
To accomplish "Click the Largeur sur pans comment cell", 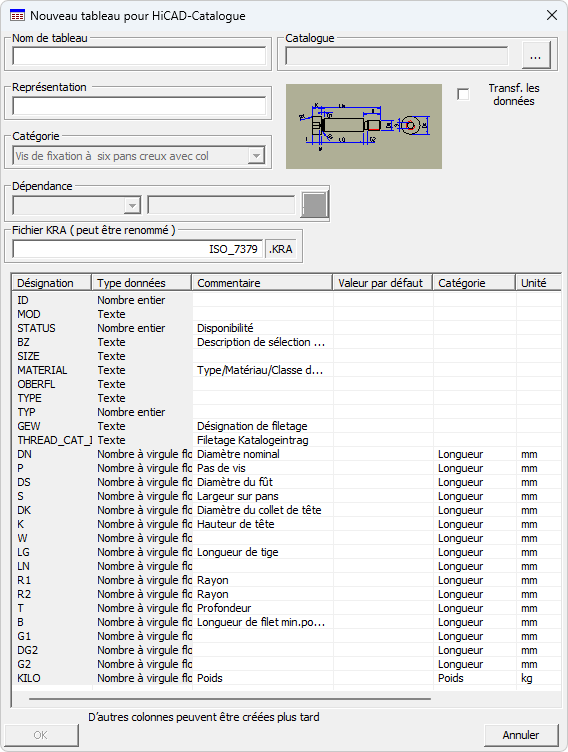I will coord(262,496).
